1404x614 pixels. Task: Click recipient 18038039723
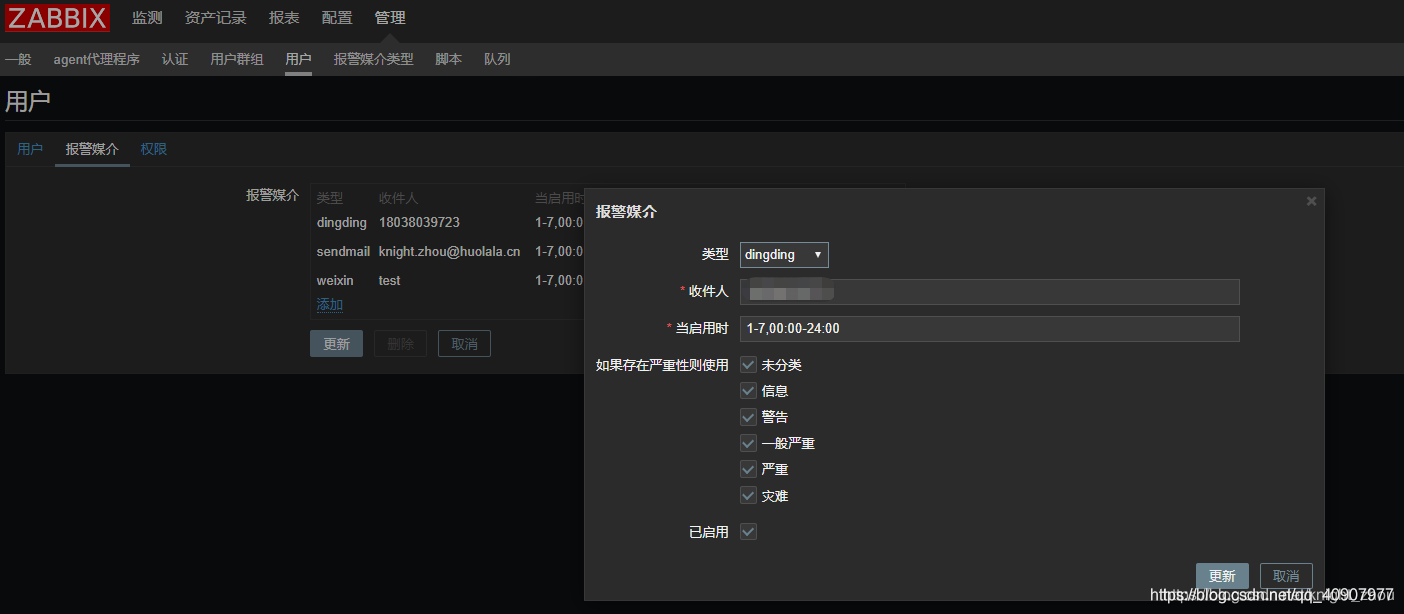pyautogui.click(x=419, y=222)
